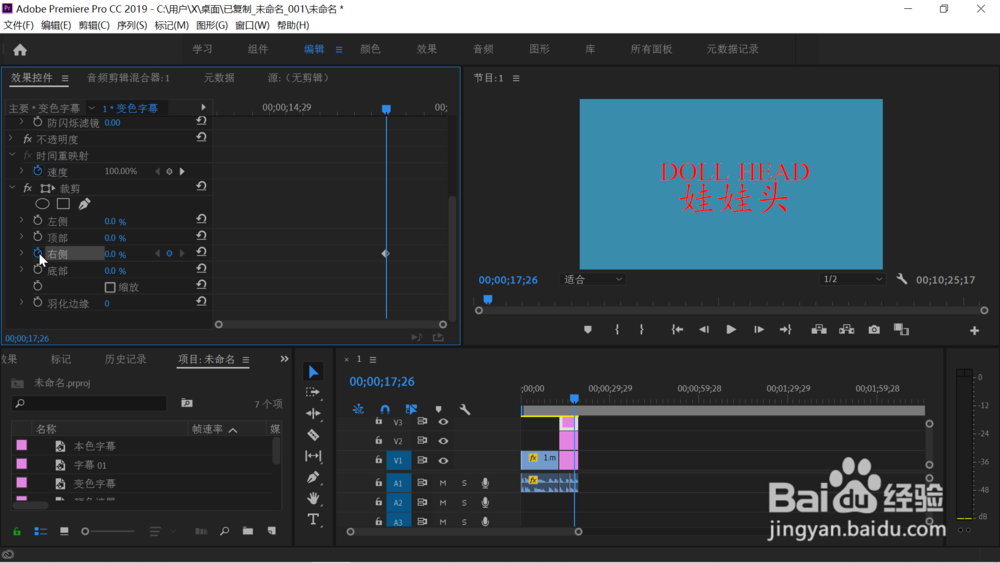Collapse the 裁剪 effect
Screen dimensions: 1000x563
11,187
